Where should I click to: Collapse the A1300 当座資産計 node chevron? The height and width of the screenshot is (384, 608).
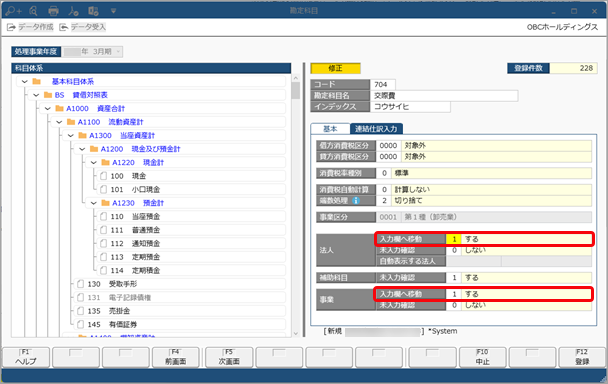tap(71, 136)
